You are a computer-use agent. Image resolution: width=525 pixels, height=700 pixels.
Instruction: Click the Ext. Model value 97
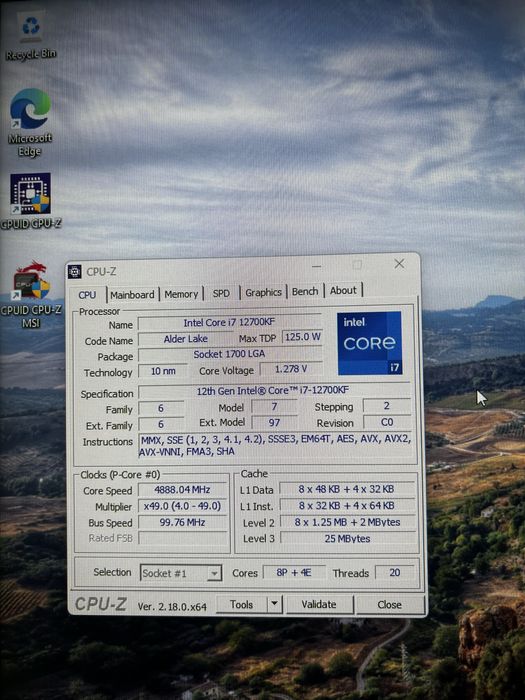[x=274, y=422]
